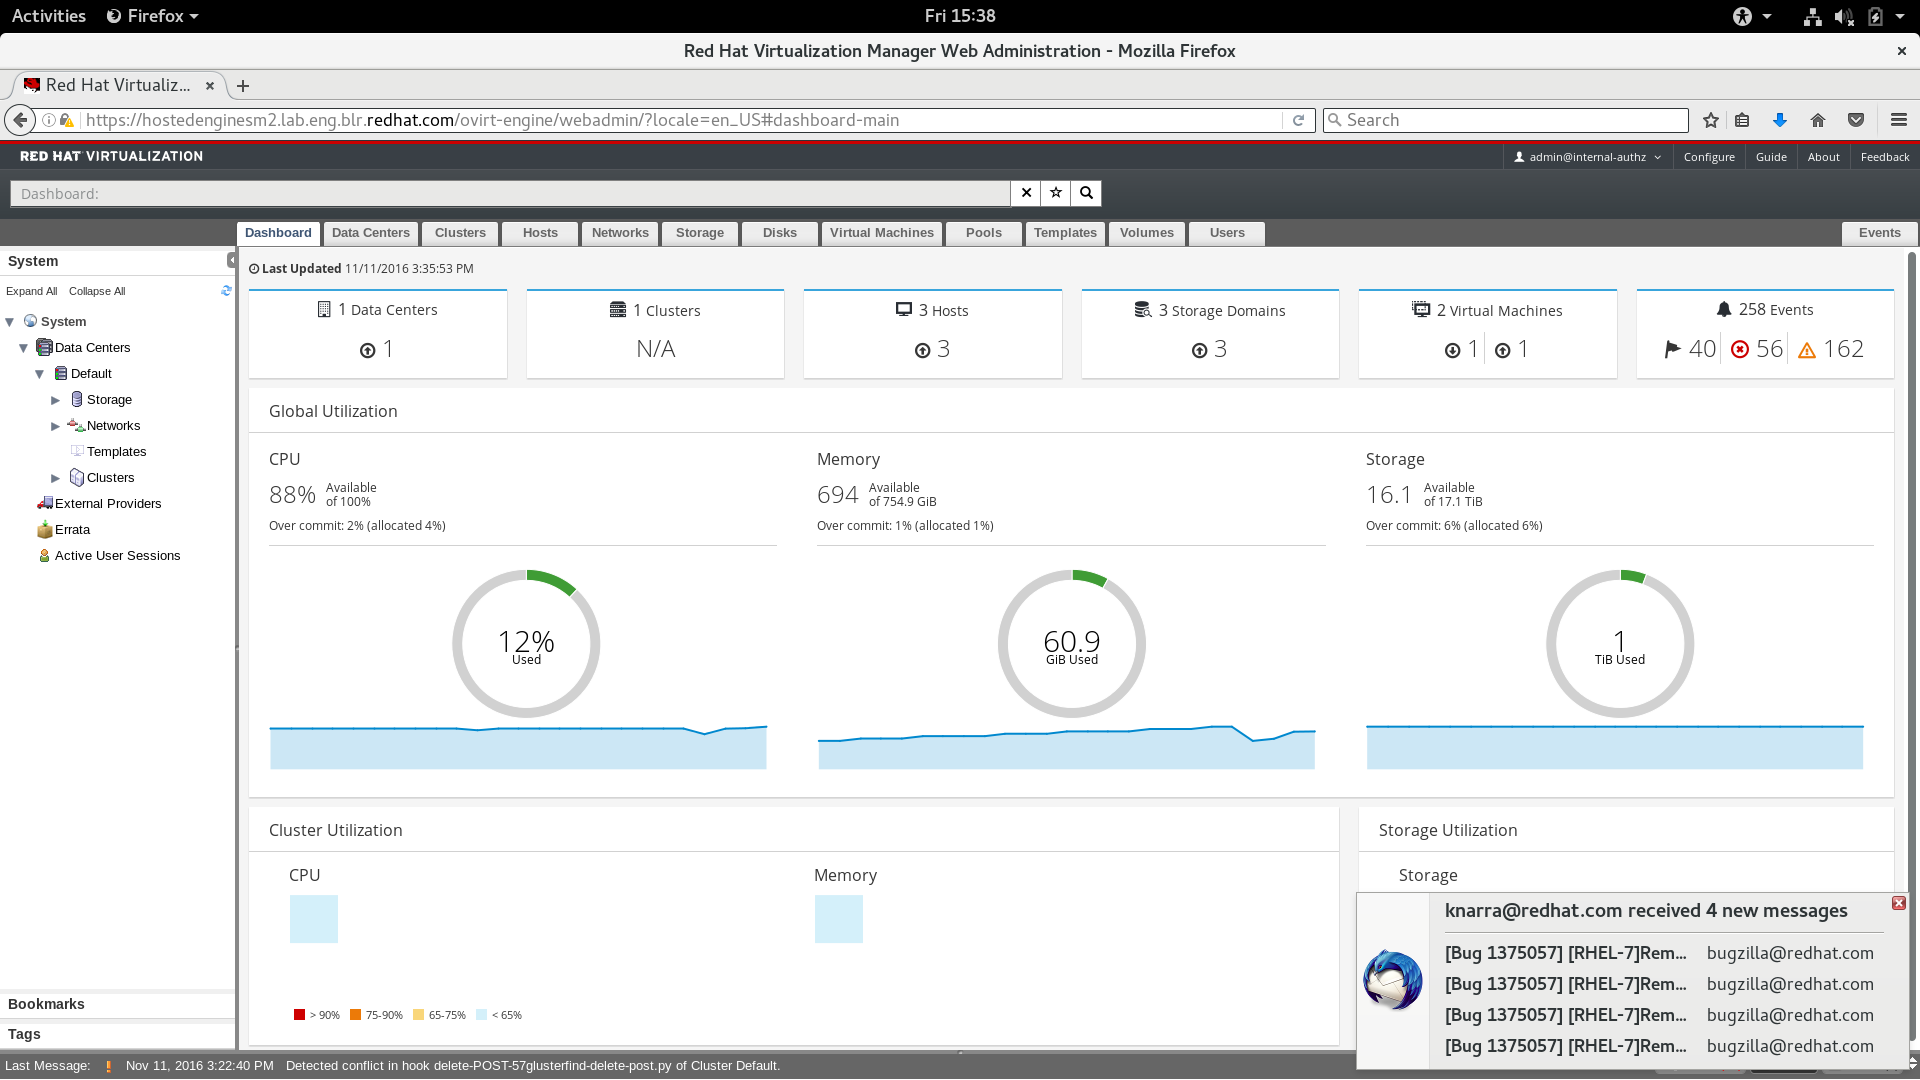
Task: Switch to the Virtual Machines tab
Action: point(881,233)
